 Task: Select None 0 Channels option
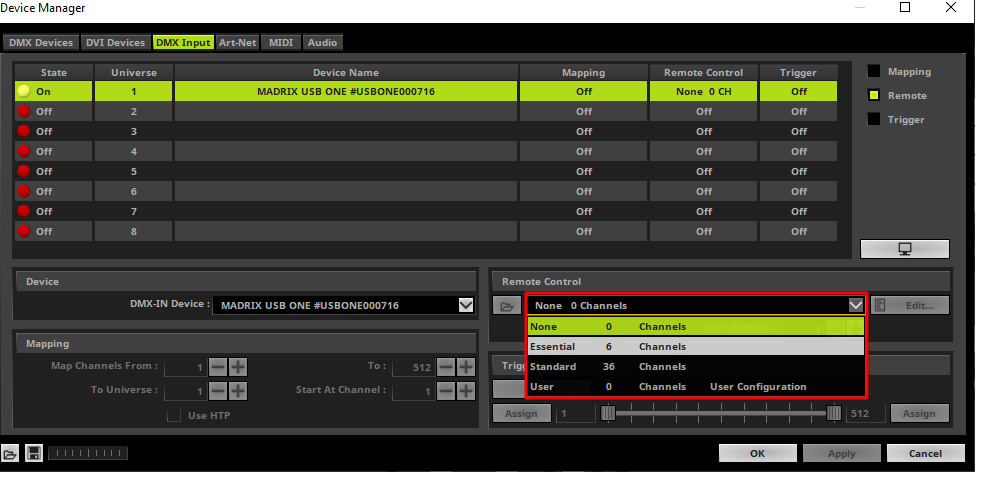click(x=696, y=326)
